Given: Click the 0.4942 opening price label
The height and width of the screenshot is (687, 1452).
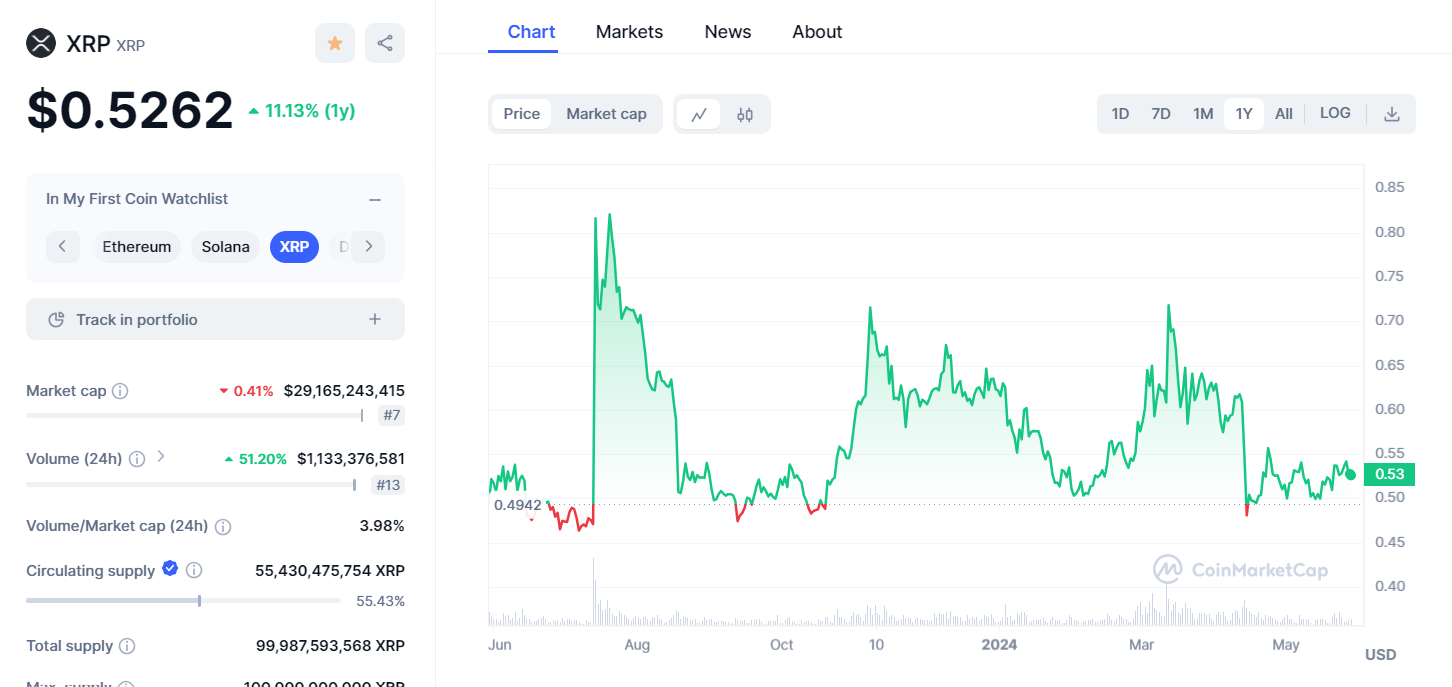Looking at the screenshot, I should (x=517, y=505).
